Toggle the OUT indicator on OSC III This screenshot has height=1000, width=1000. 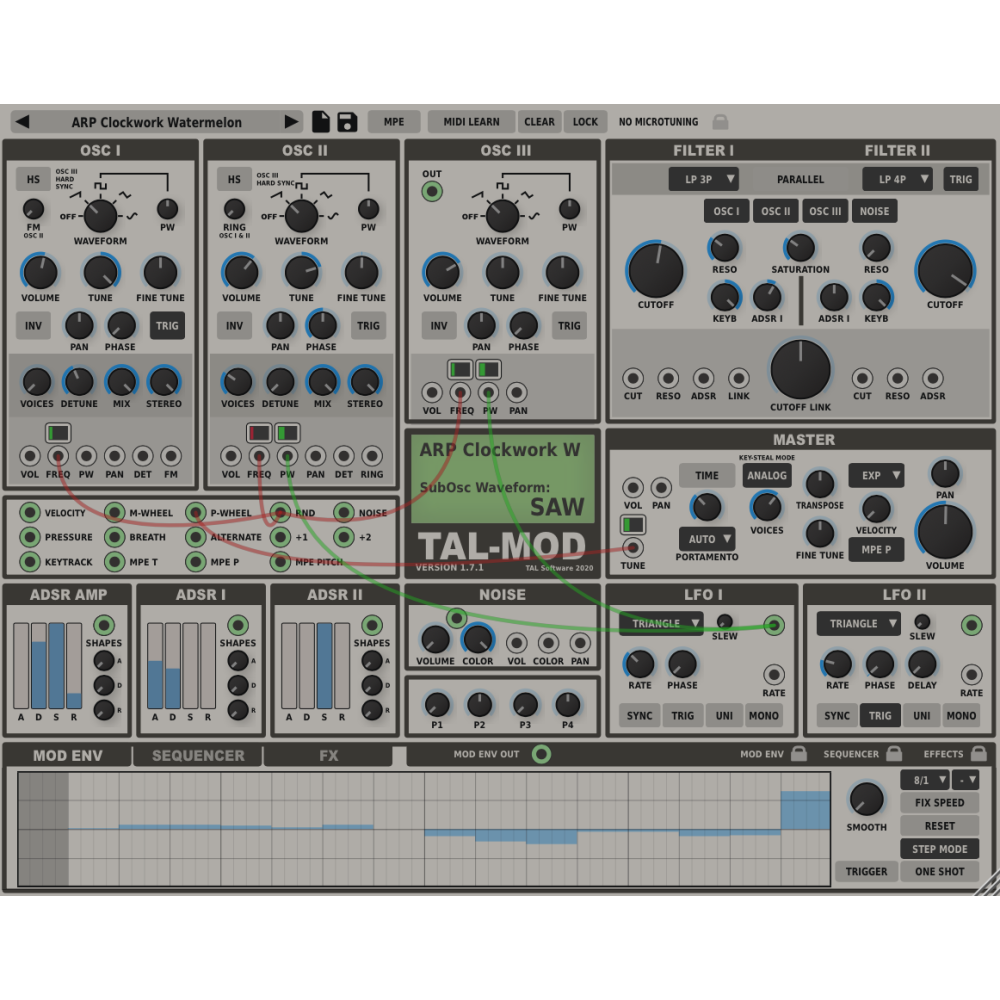pos(430,190)
